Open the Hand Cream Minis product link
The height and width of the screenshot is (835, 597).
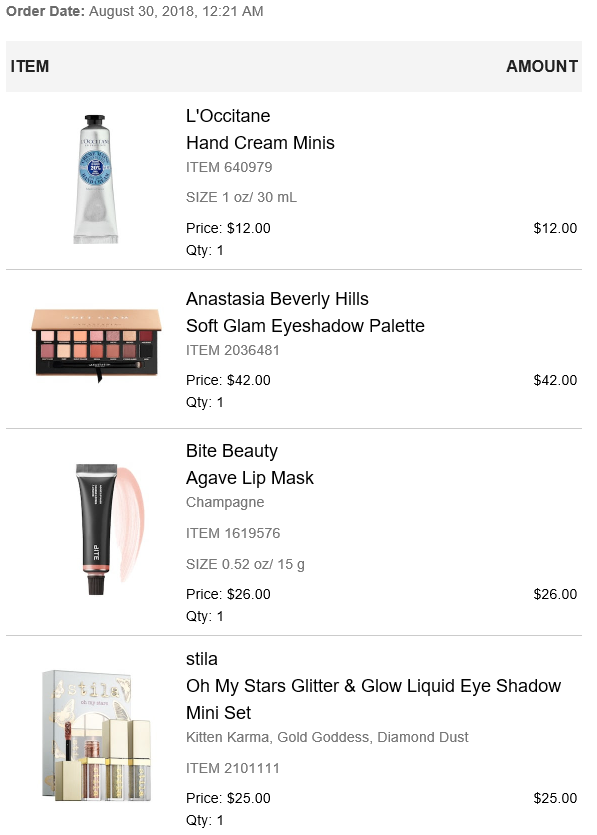click(x=260, y=143)
